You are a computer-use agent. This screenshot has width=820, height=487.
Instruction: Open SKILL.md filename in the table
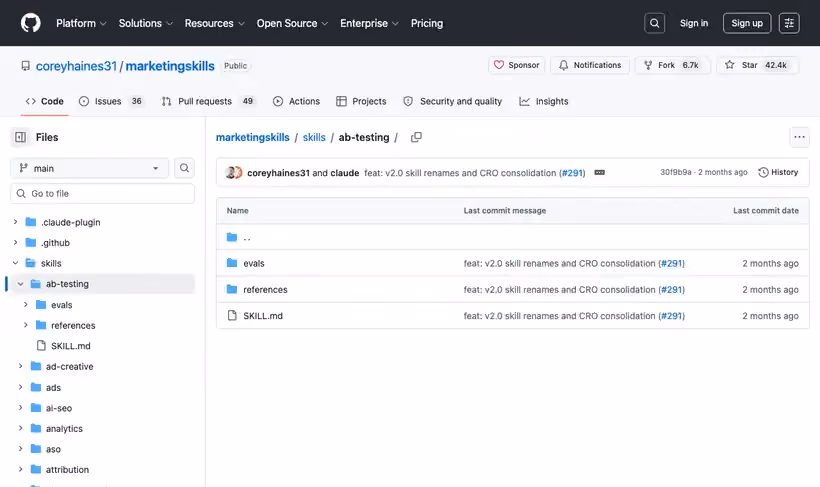263,315
